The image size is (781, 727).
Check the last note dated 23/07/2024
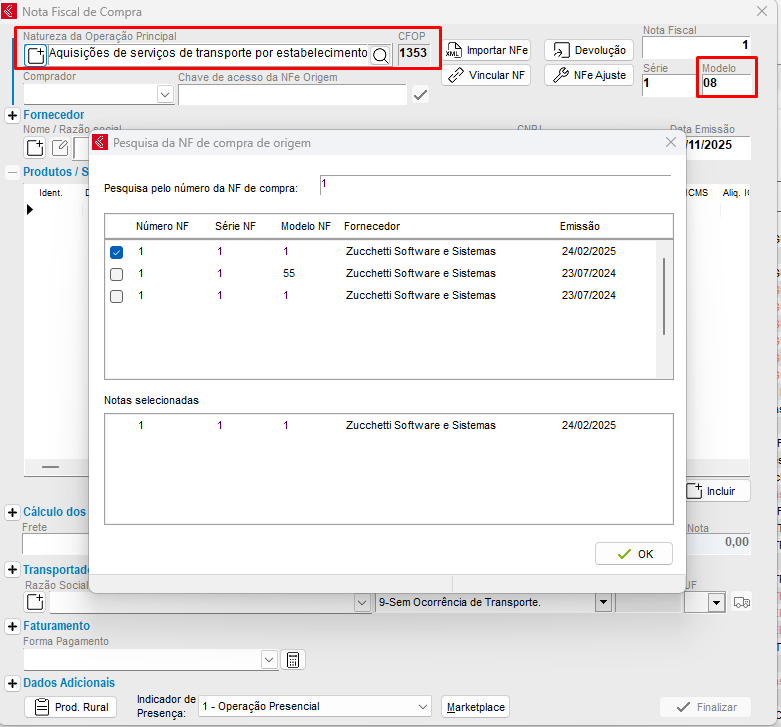[117, 296]
